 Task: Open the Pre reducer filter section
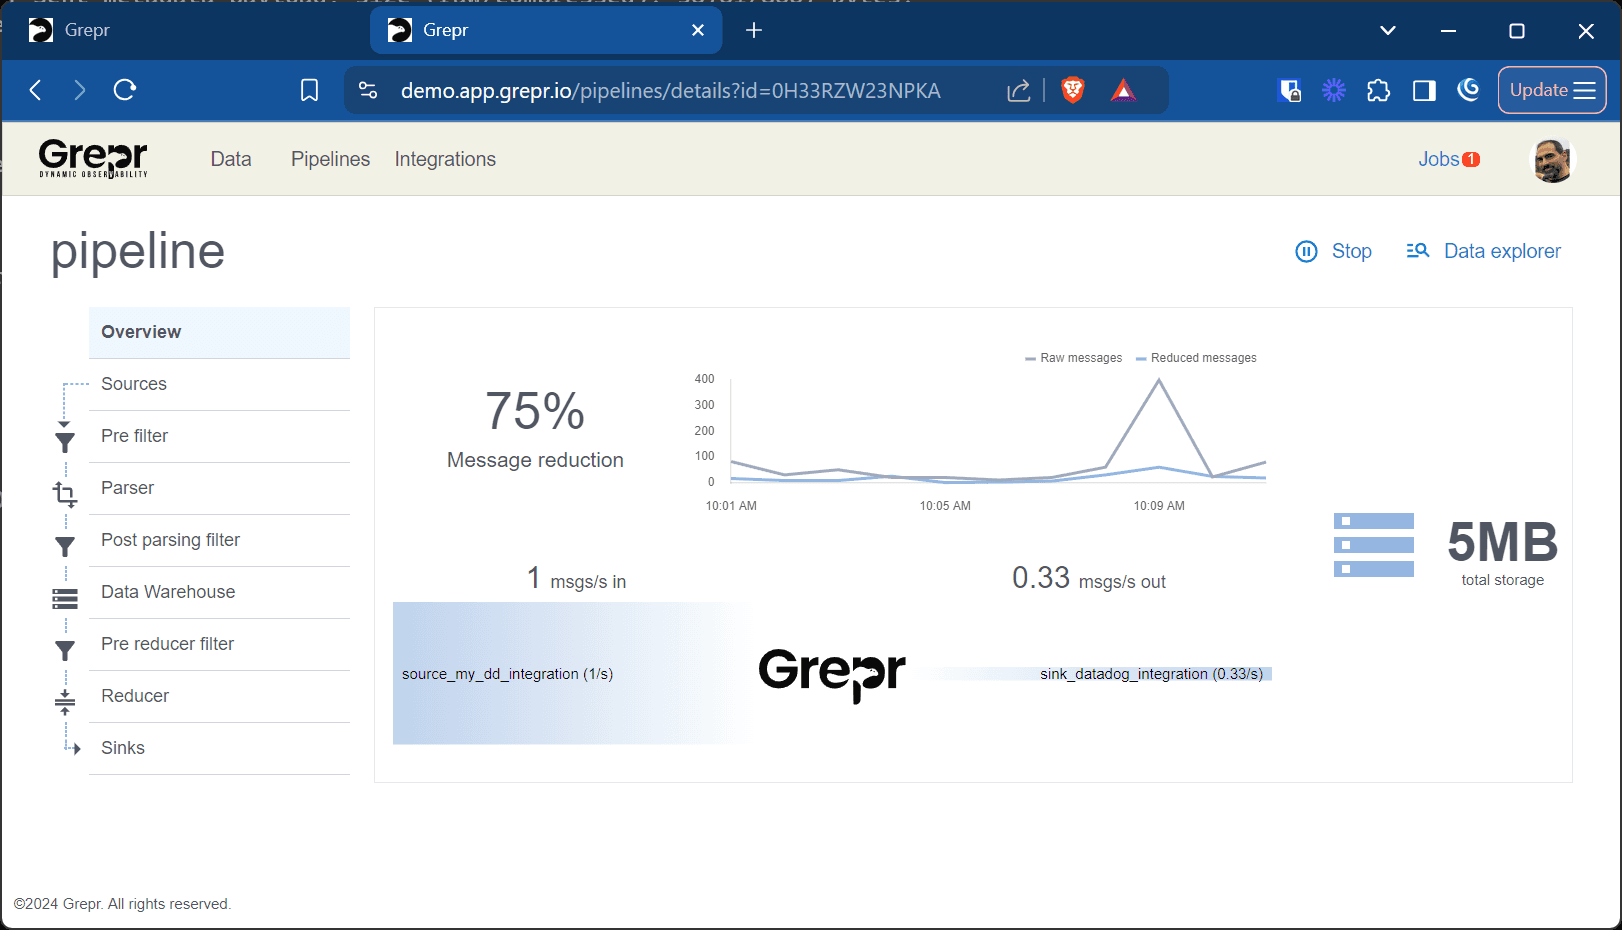[x=219, y=644]
